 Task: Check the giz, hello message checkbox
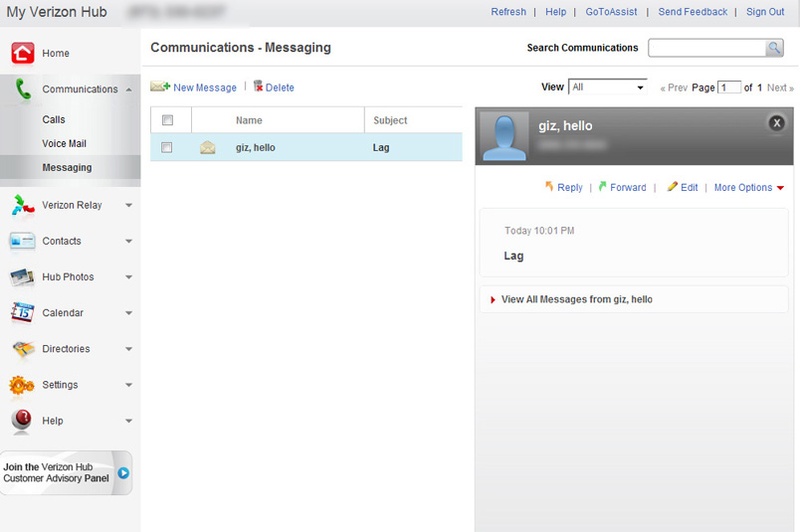tap(166, 147)
